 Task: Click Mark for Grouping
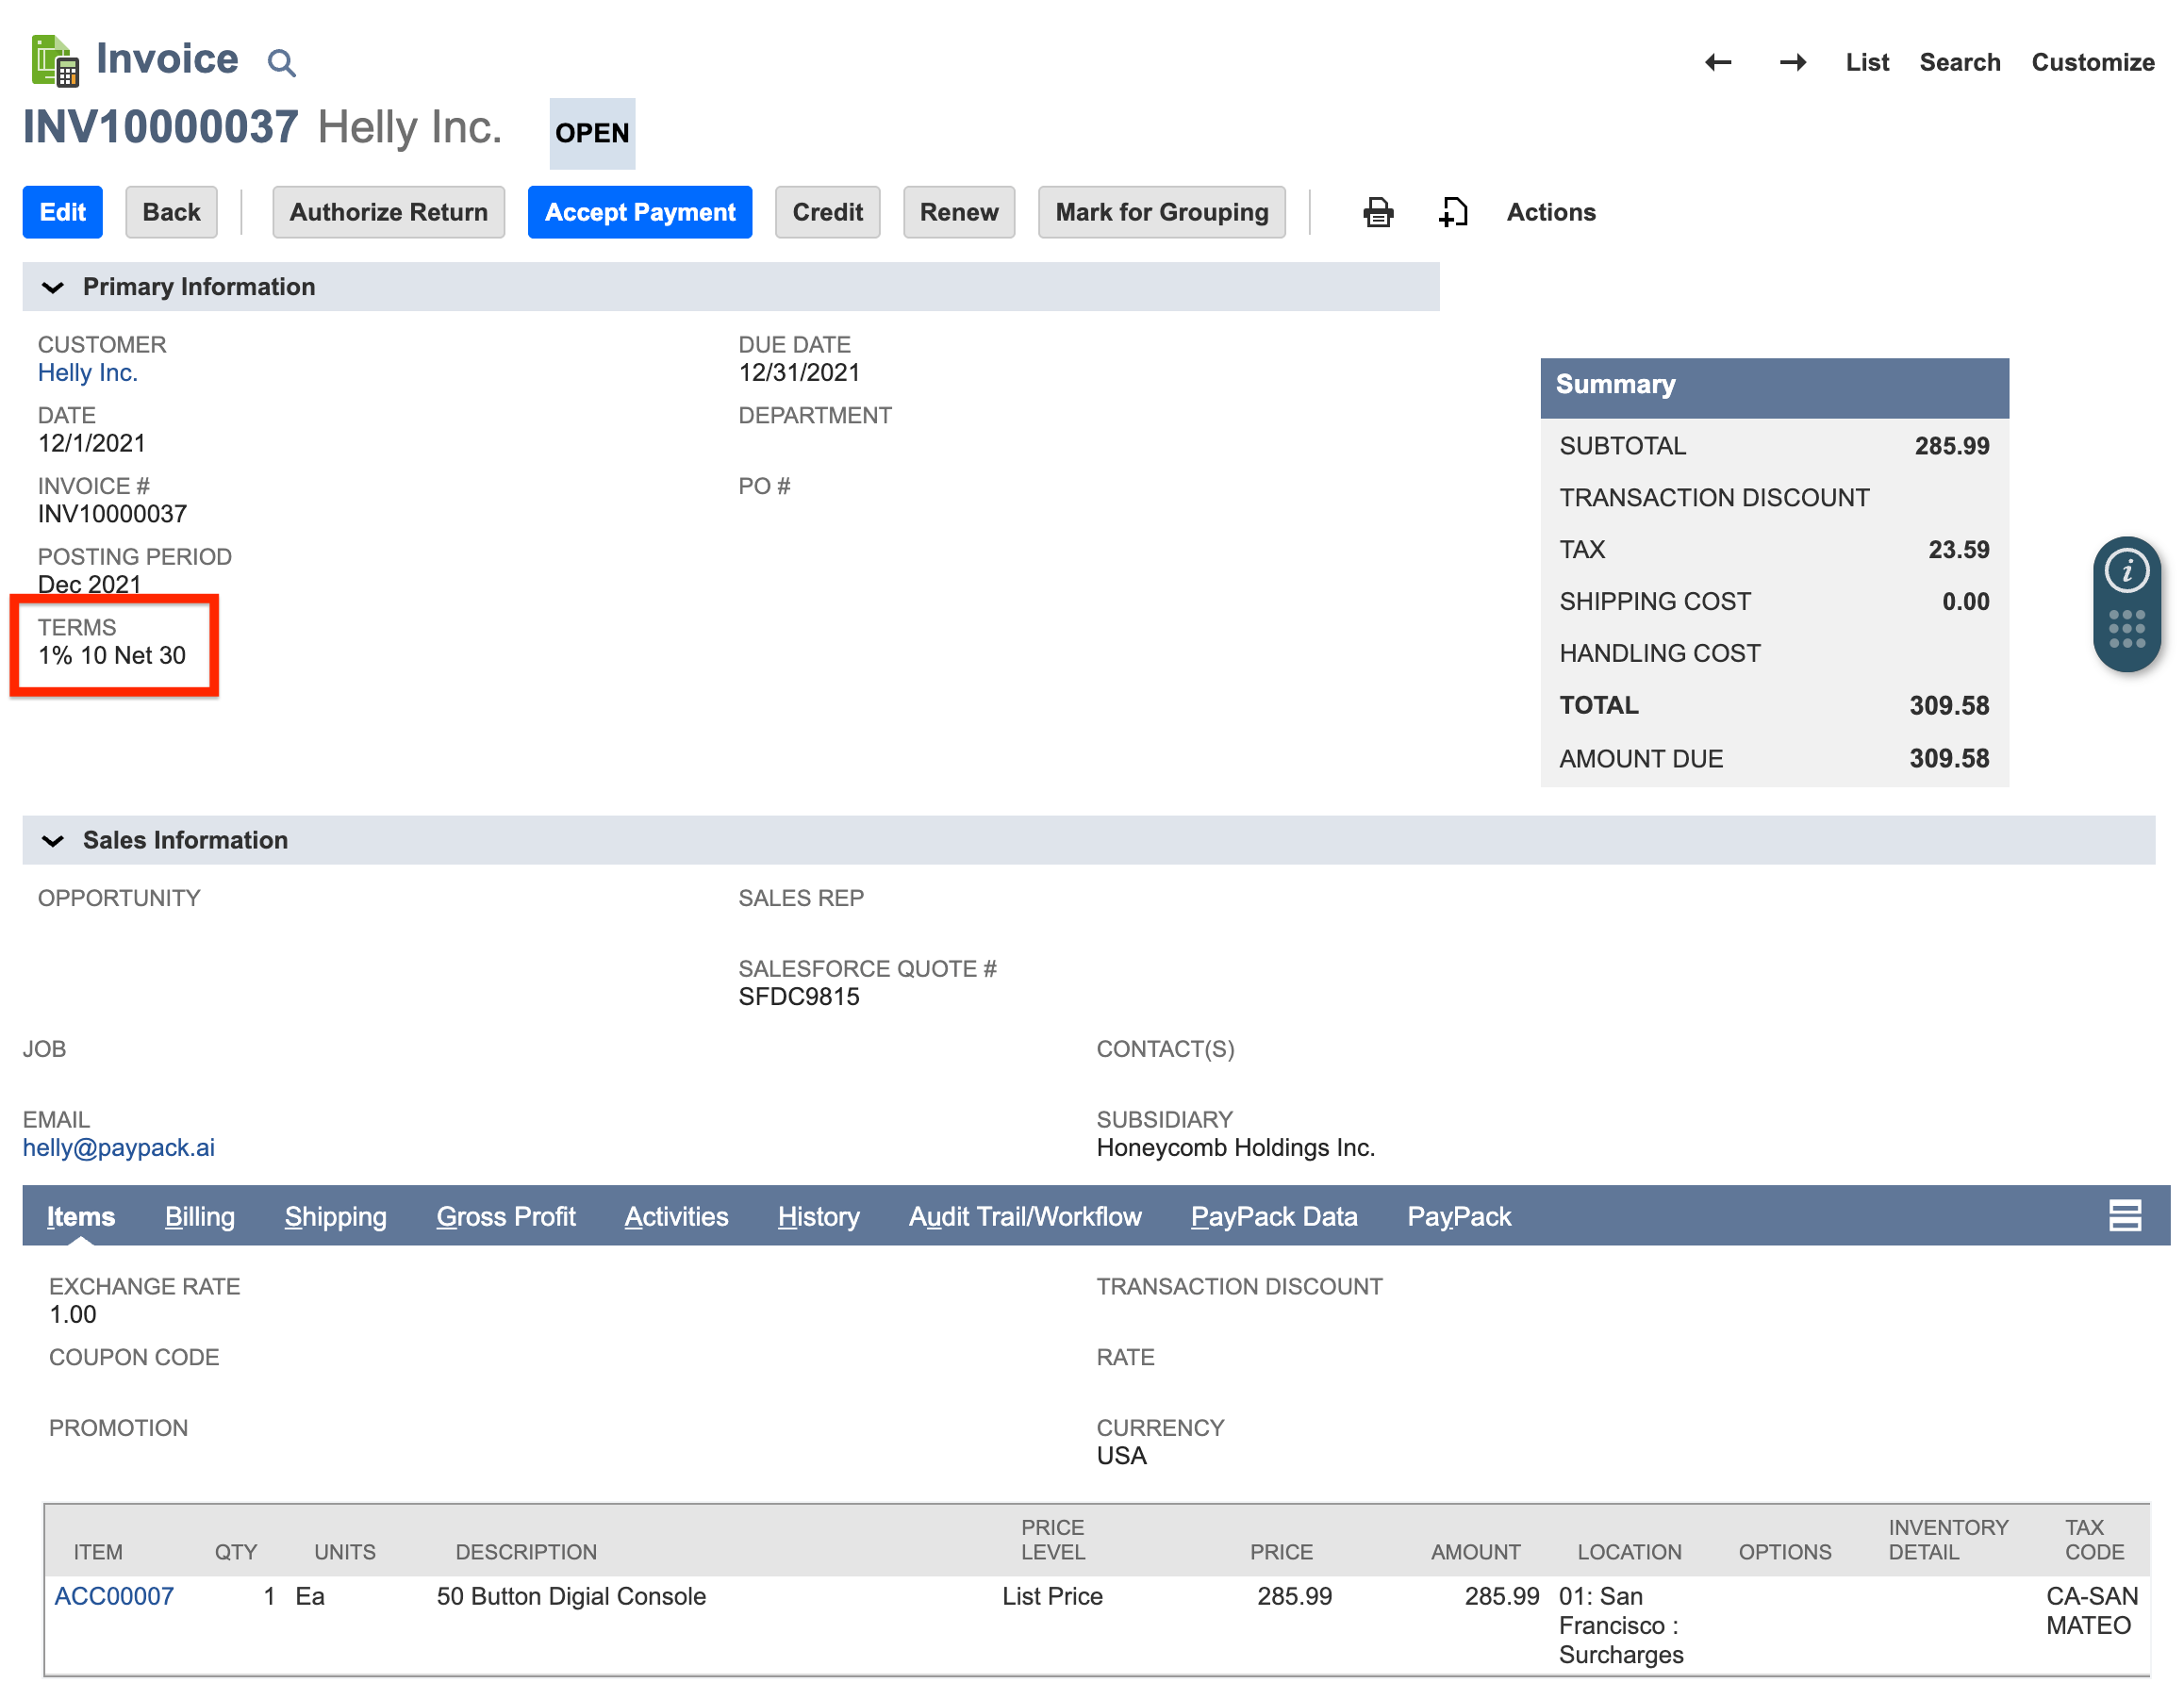click(x=1161, y=212)
